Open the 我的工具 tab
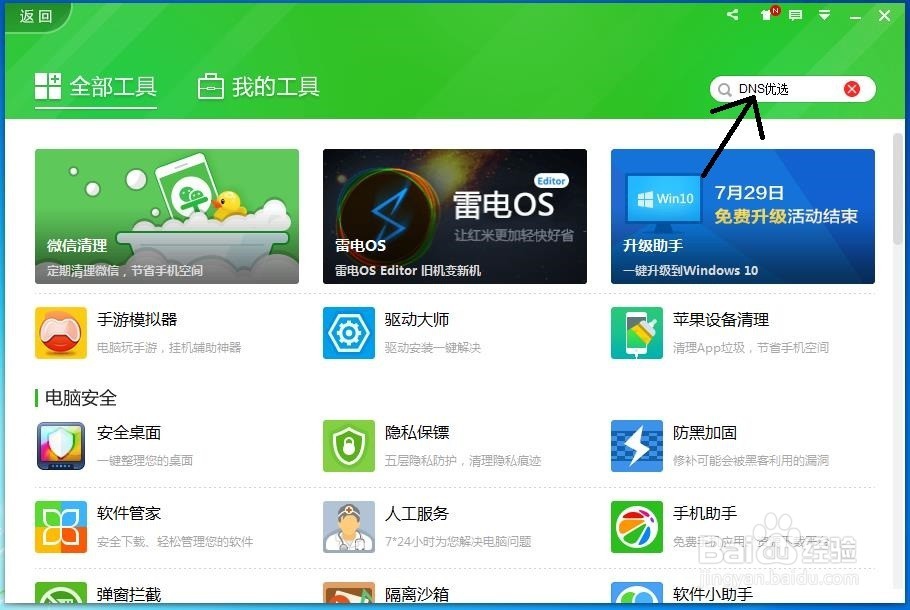Viewport: 910px width, 610px height. point(258,87)
